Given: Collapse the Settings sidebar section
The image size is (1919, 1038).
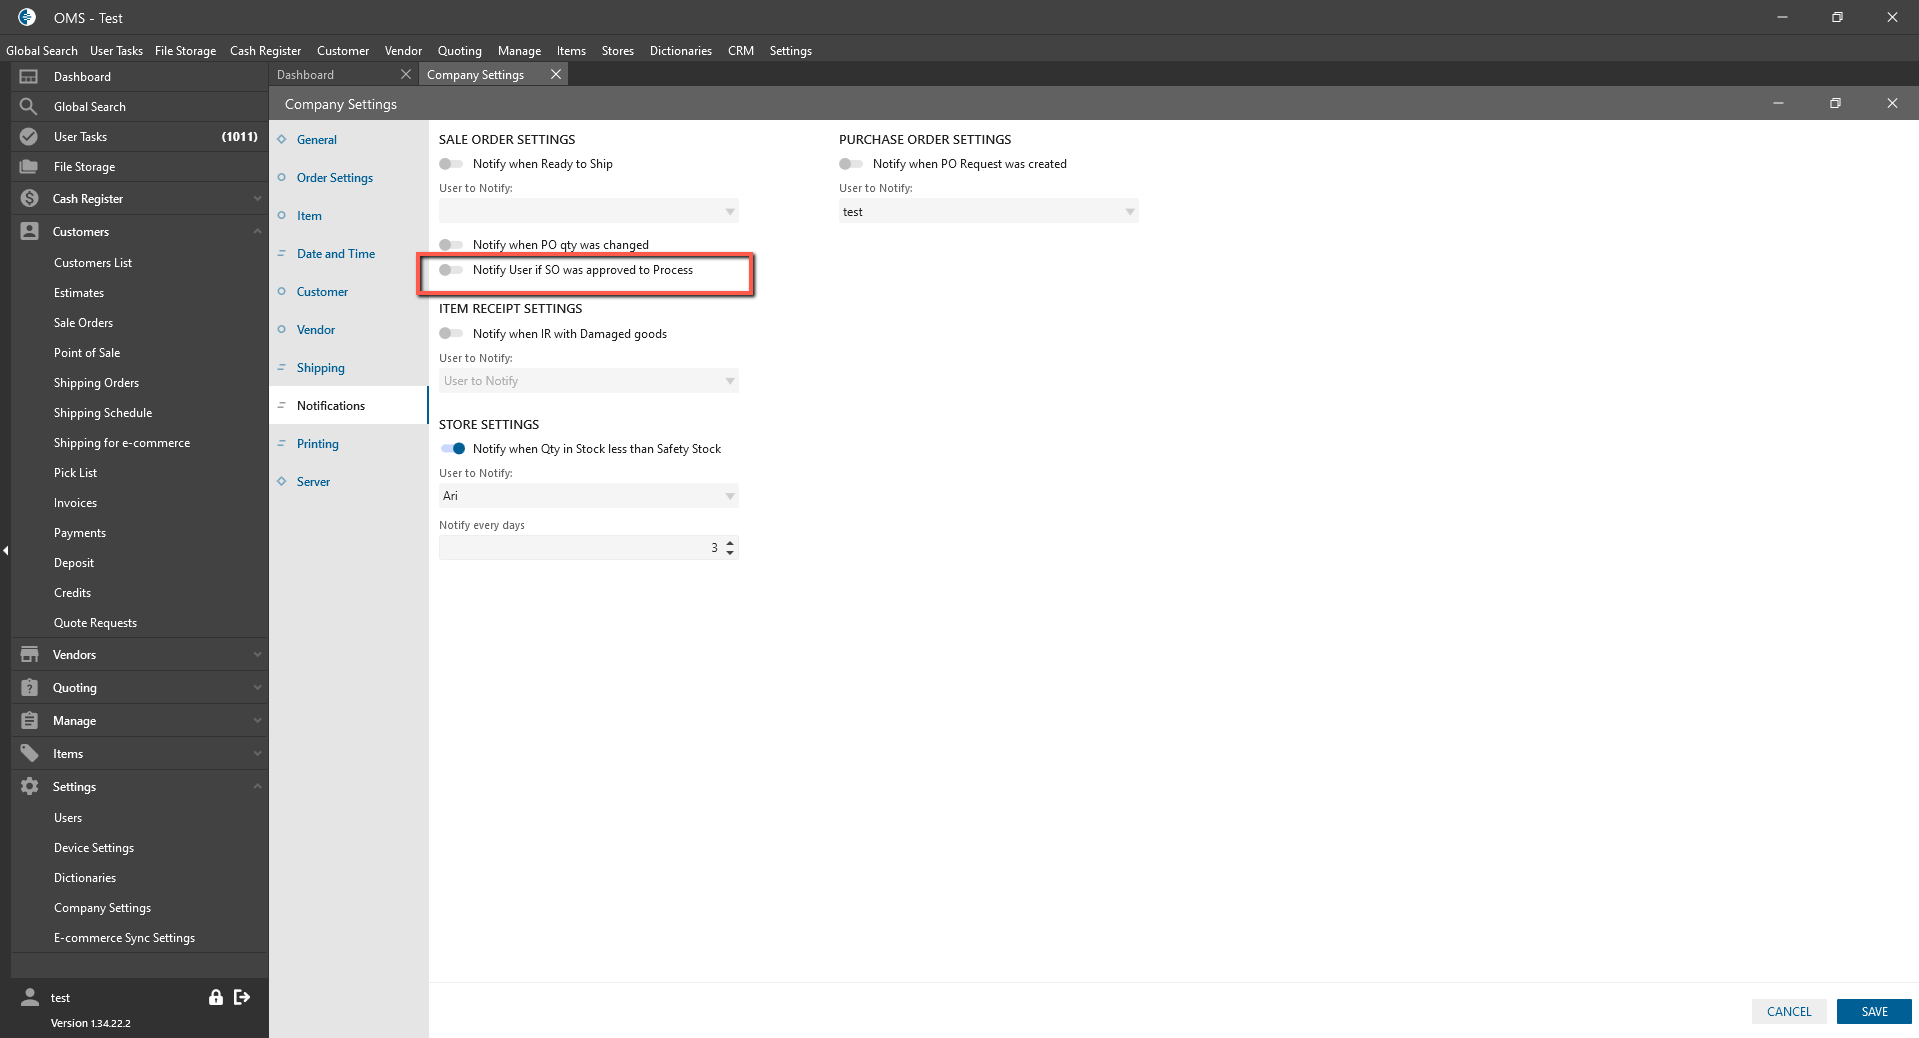Looking at the screenshot, I should tap(257, 787).
